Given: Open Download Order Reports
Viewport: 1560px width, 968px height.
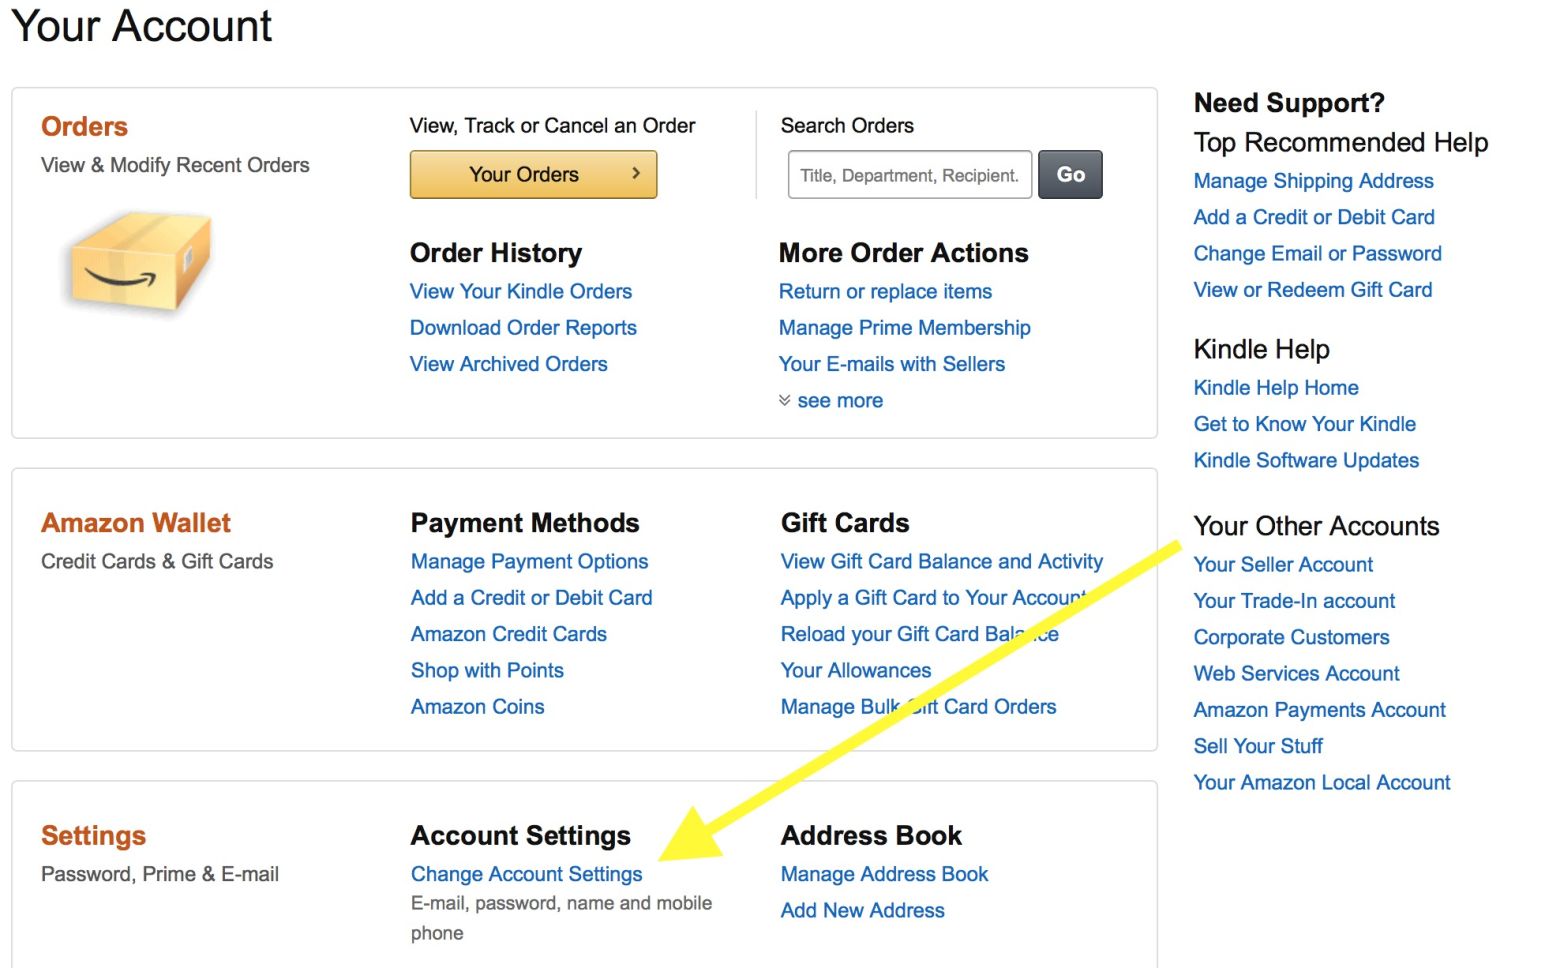Looking at the screenshot, I should (x=522, y=327).
